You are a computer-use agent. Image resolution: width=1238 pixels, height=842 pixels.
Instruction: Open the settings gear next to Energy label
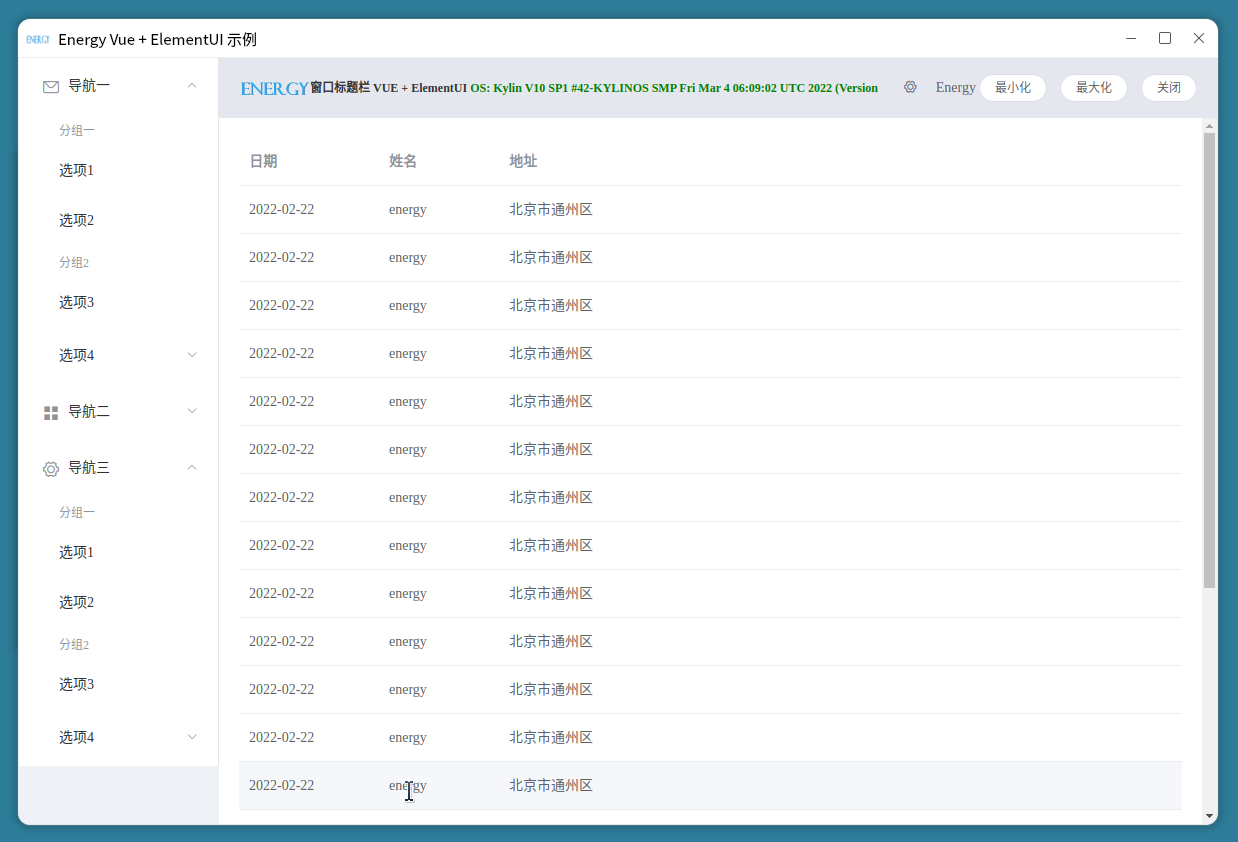pos(910,87)
